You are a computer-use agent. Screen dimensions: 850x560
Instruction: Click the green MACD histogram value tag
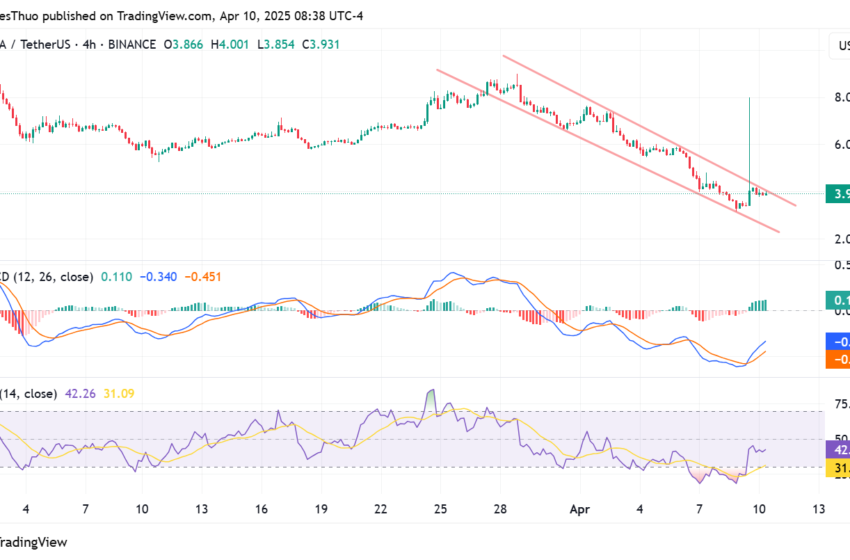point(837,300)
